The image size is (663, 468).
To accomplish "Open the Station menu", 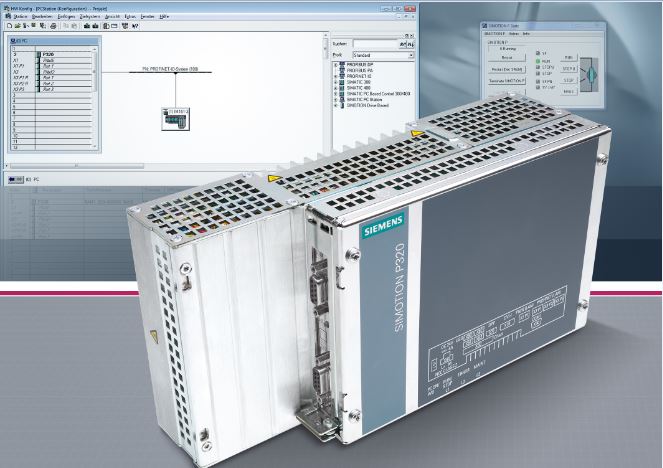I will [20, 16].
